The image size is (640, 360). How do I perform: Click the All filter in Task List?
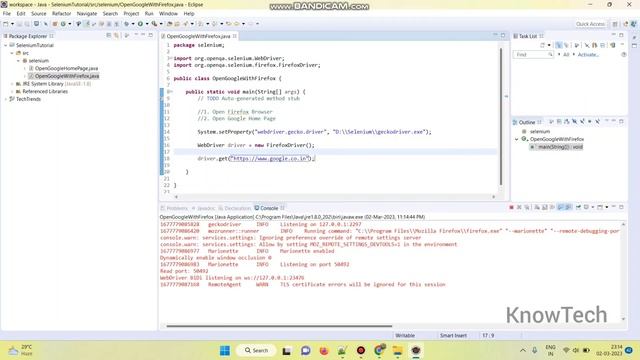(x=566, y=55)
